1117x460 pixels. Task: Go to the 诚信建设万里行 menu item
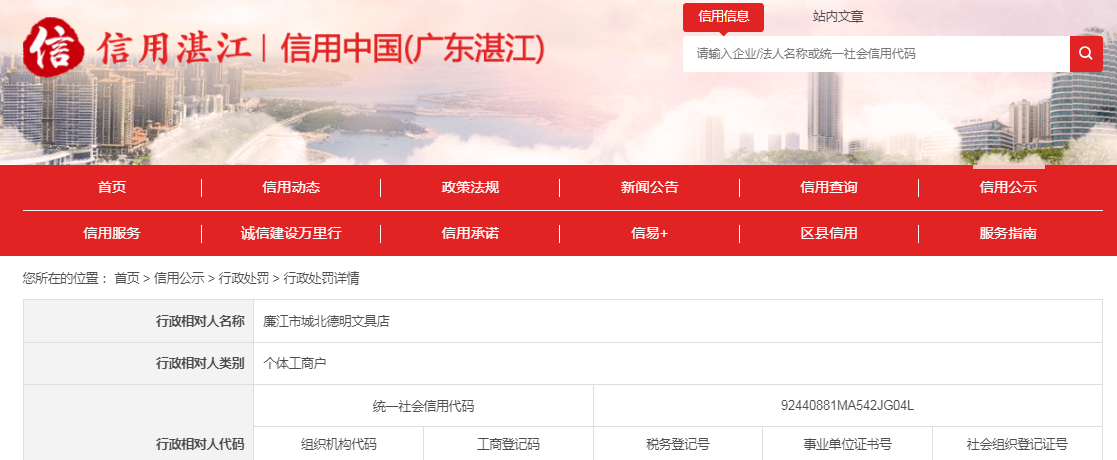coord(291,233)
